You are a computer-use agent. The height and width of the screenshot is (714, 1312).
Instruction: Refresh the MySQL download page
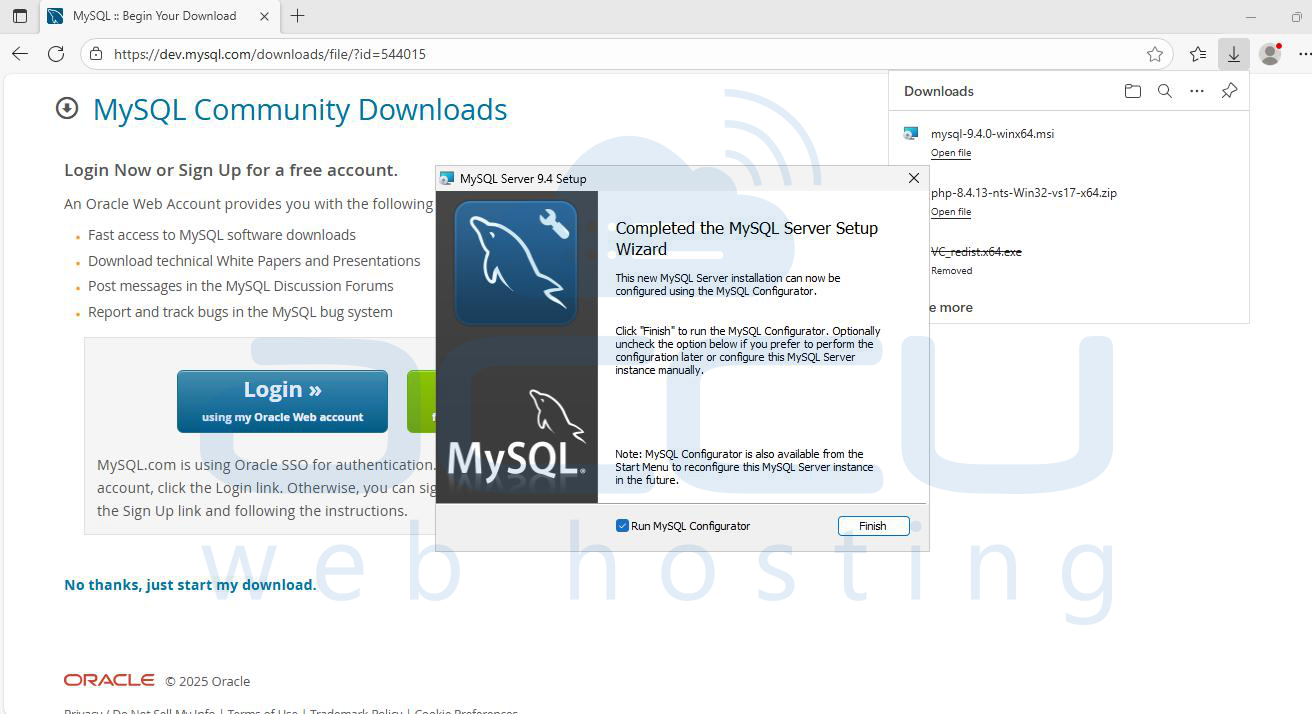[56, 54]
